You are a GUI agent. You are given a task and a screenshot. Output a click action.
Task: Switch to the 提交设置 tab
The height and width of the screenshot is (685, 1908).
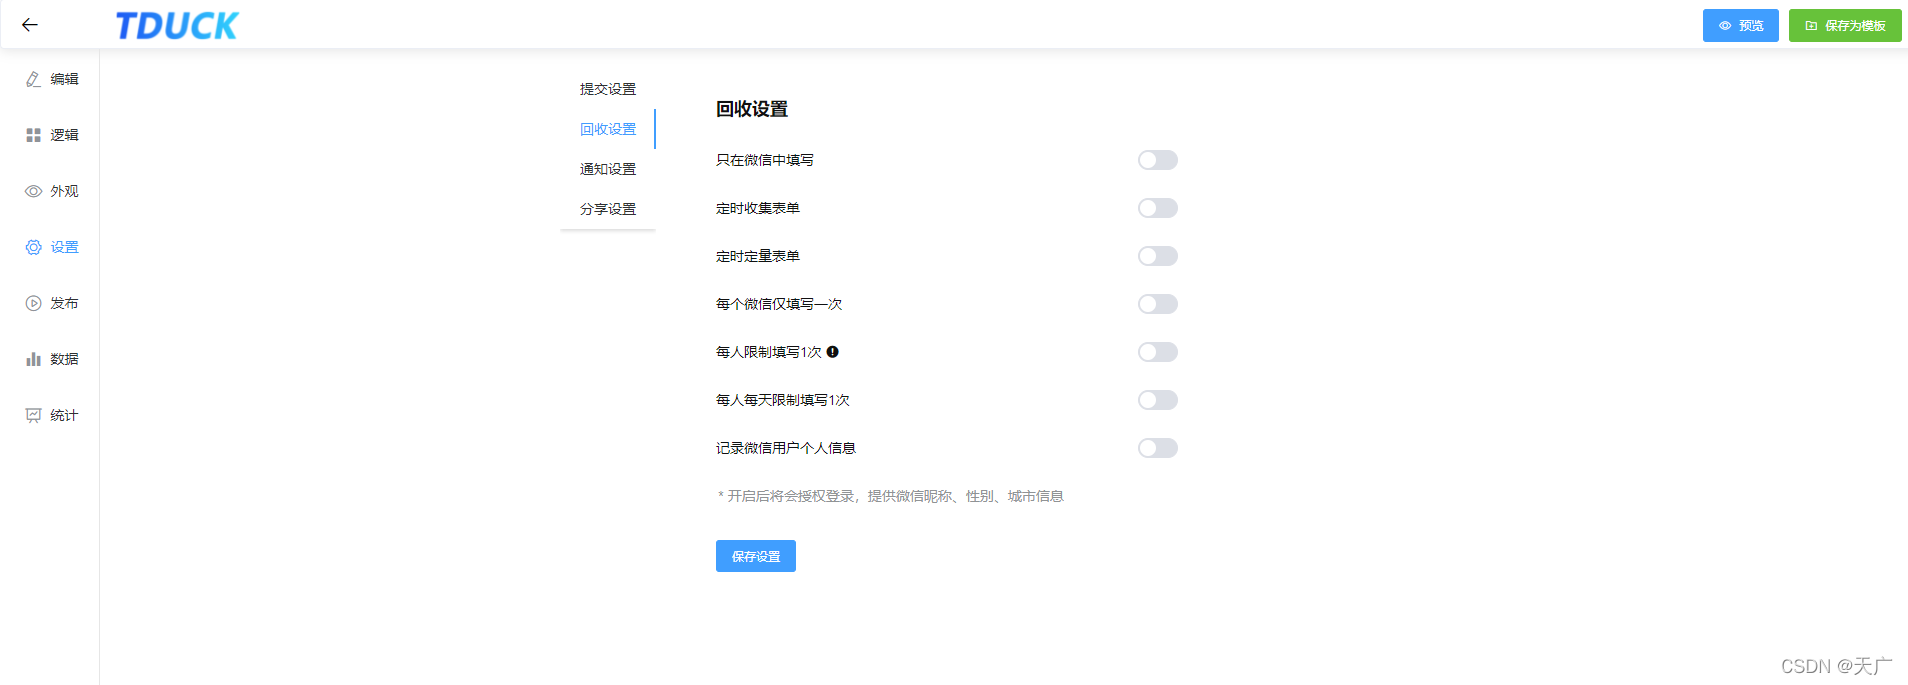tap(608, 89)
